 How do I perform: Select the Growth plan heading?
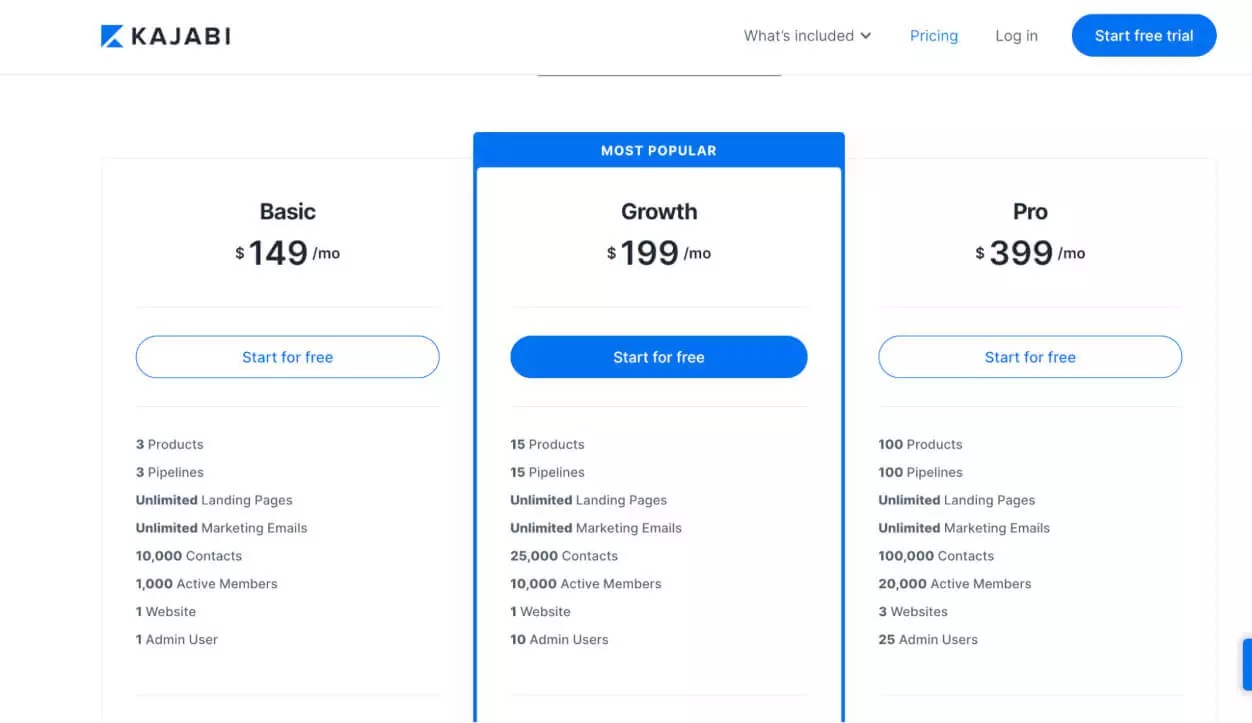(658, 211)
